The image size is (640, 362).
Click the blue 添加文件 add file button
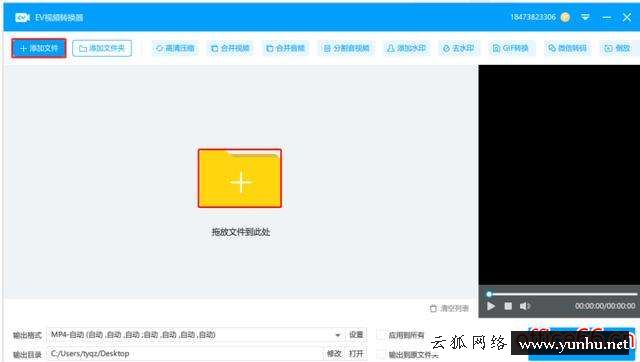tap(39, 48)
